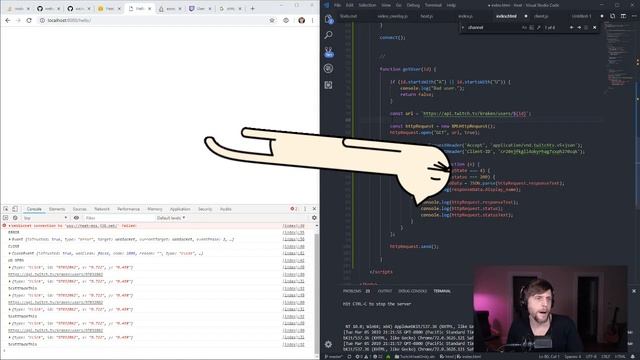640x360 pixels.
Task: Open the console context dropdown 'top'
Action: click(x=45, y=218)
